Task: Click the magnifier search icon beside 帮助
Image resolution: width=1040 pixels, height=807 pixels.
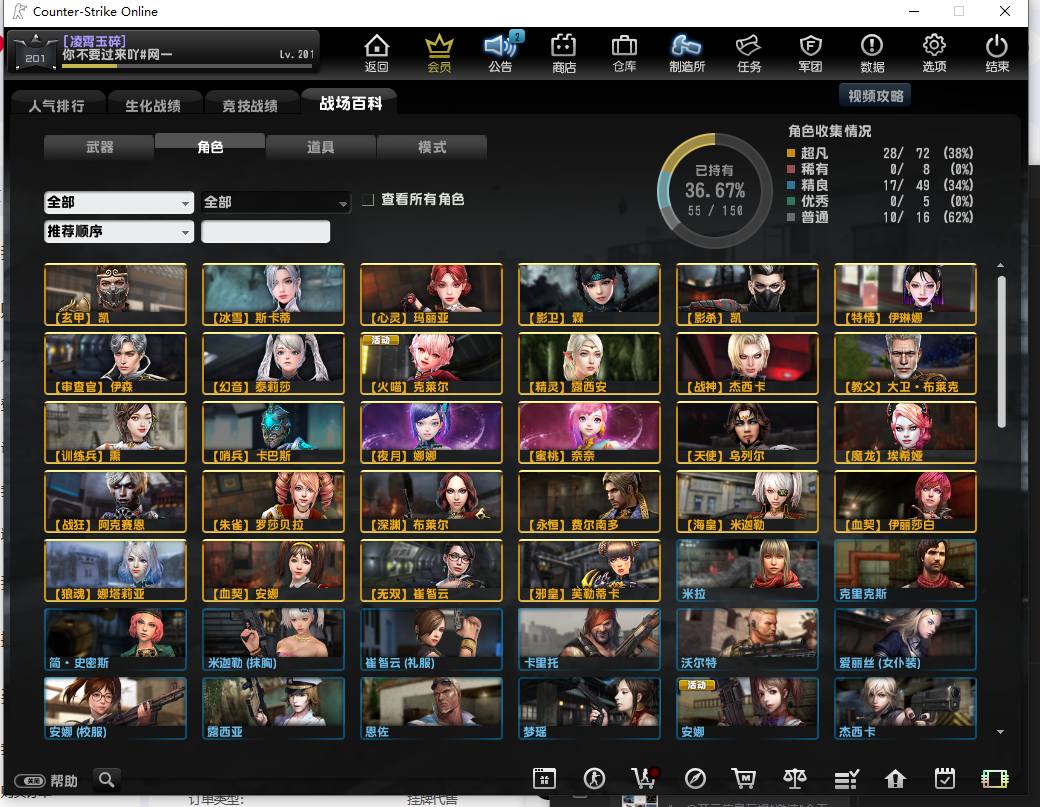Action: [107, 779]
